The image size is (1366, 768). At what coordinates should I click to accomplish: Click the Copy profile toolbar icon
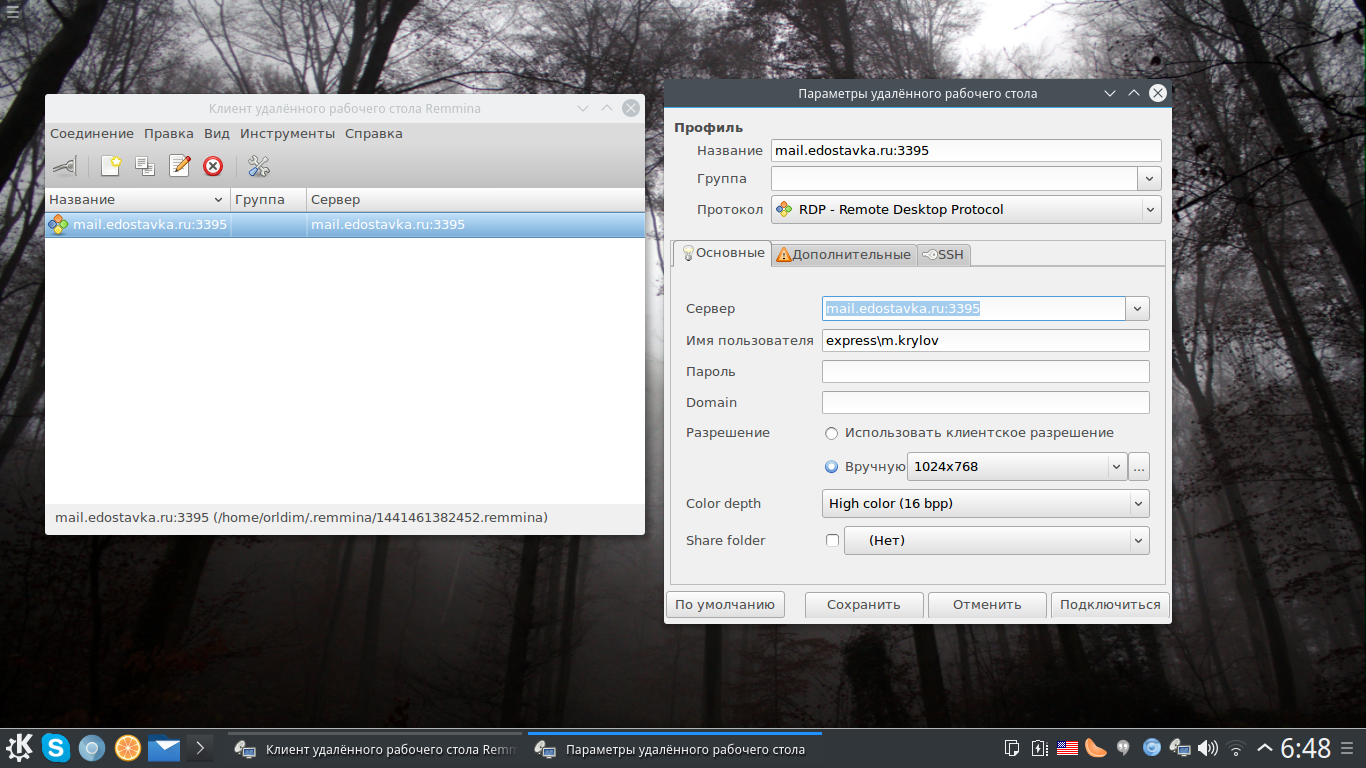tap(145, 166)
